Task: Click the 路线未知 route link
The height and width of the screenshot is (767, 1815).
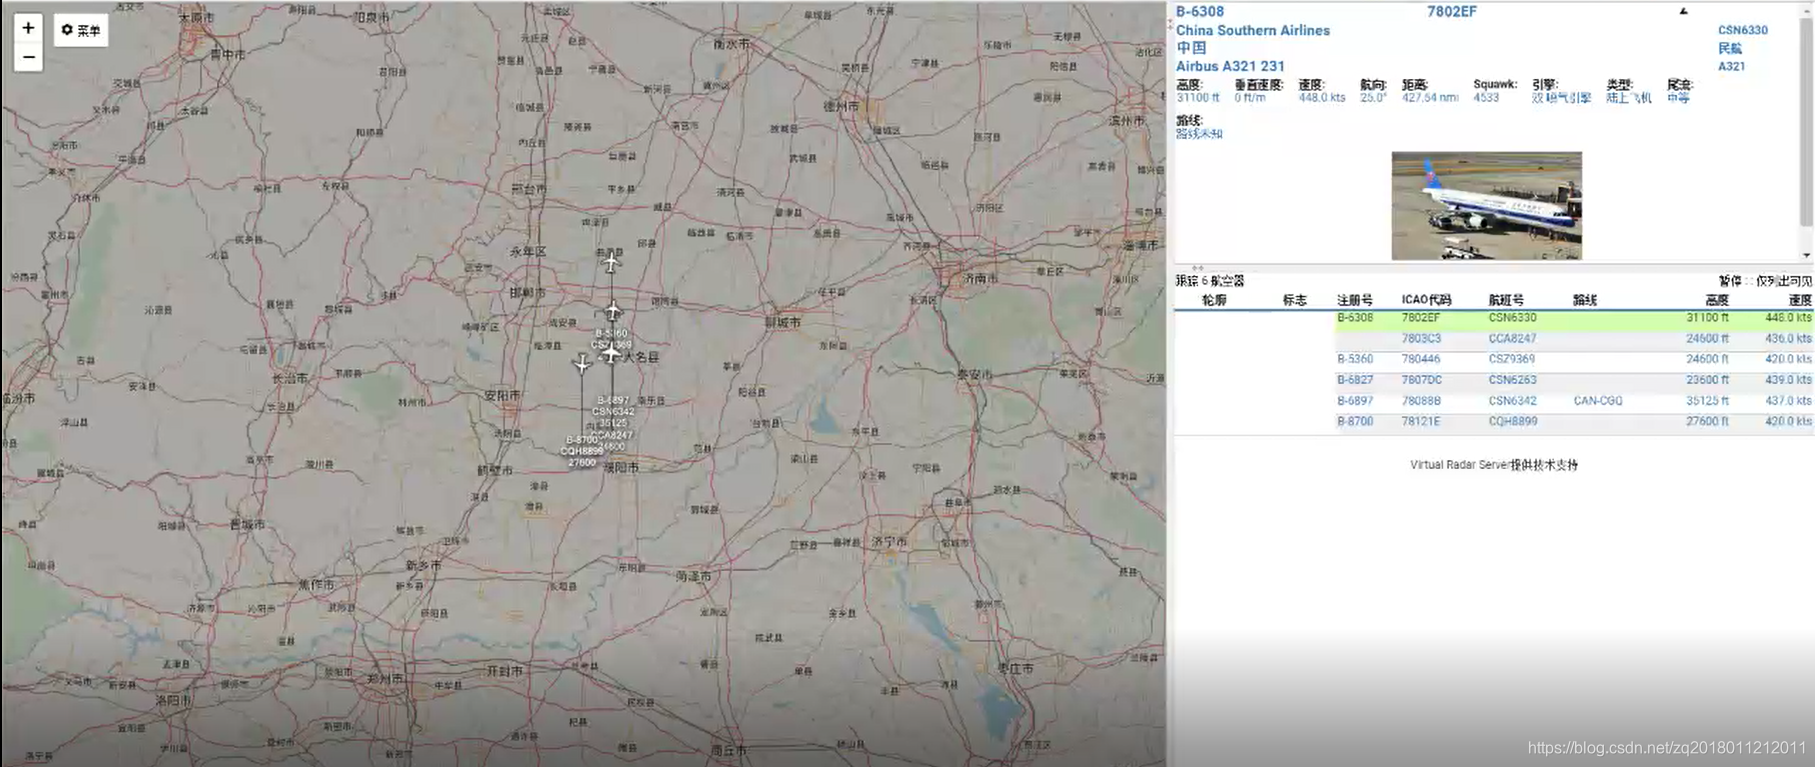Action: pyautogui.click(x=1199, y=133)
